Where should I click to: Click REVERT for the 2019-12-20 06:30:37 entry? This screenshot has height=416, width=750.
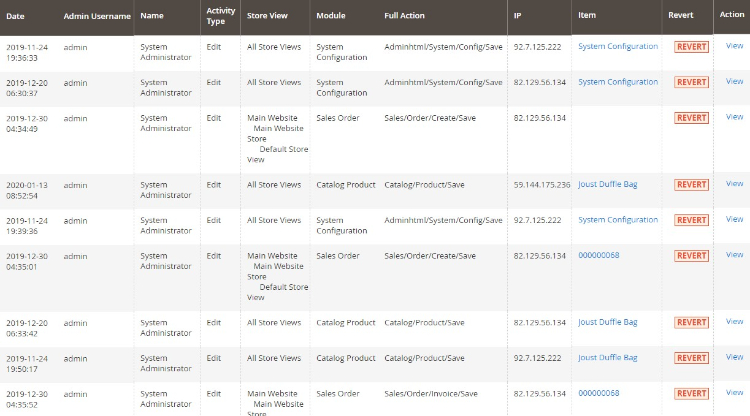point(691,83)
